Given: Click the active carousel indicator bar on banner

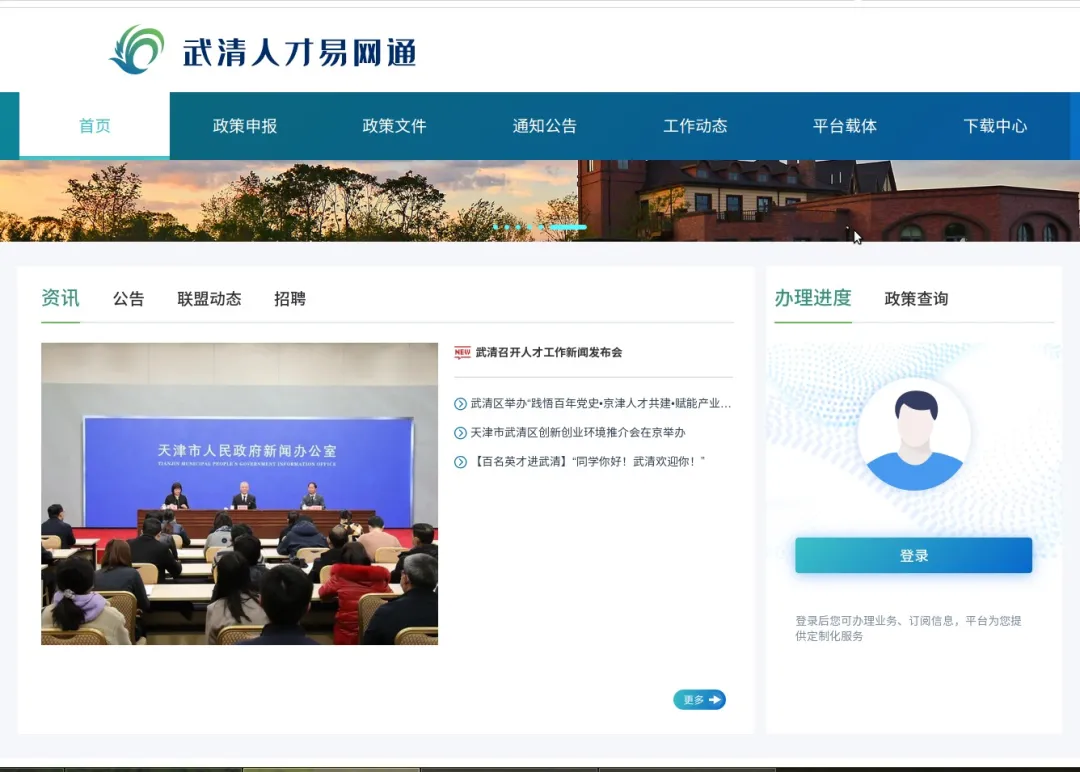Looking at the screenshot, I should point(568,227).
